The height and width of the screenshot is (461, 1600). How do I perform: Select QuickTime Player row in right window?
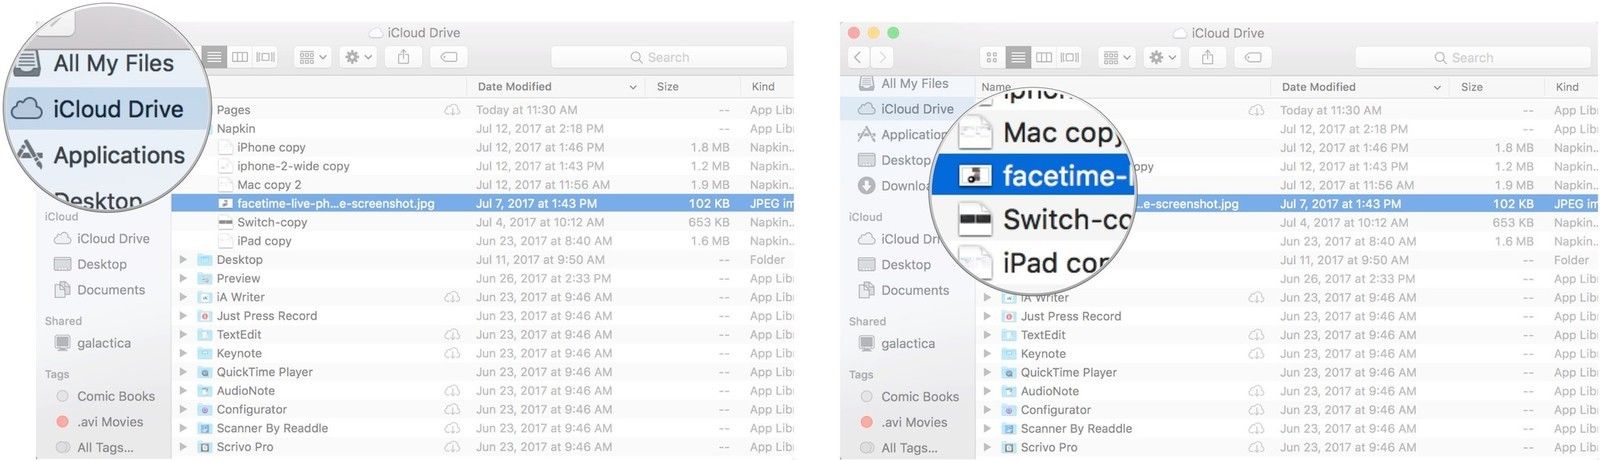tap(1287, 372)
